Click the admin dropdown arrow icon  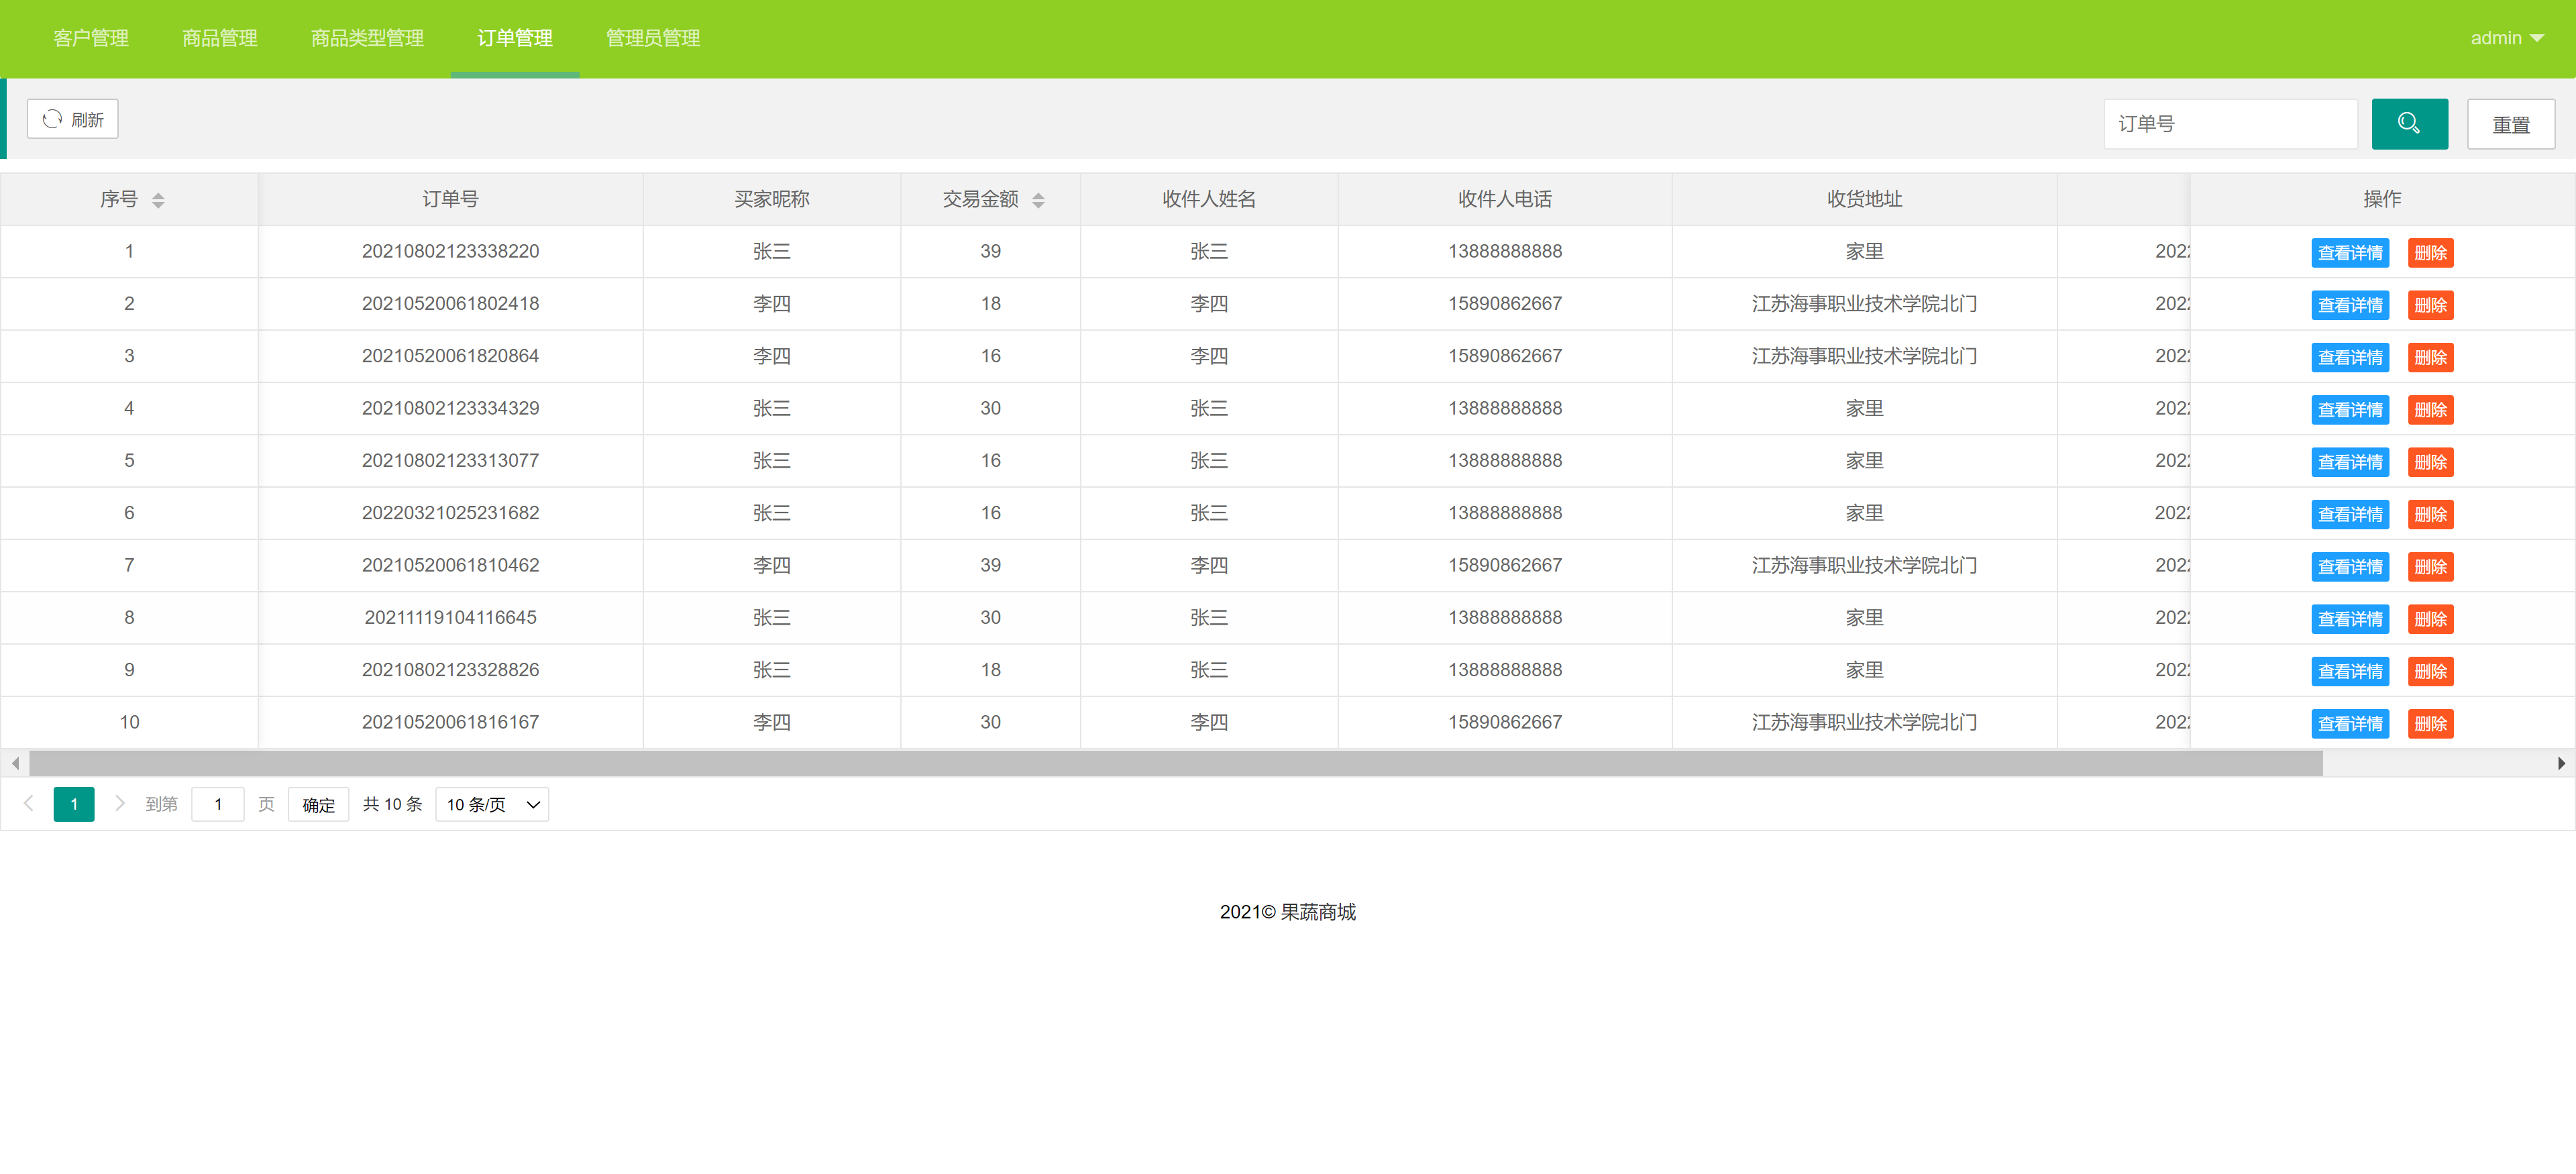pos(2538,38)
